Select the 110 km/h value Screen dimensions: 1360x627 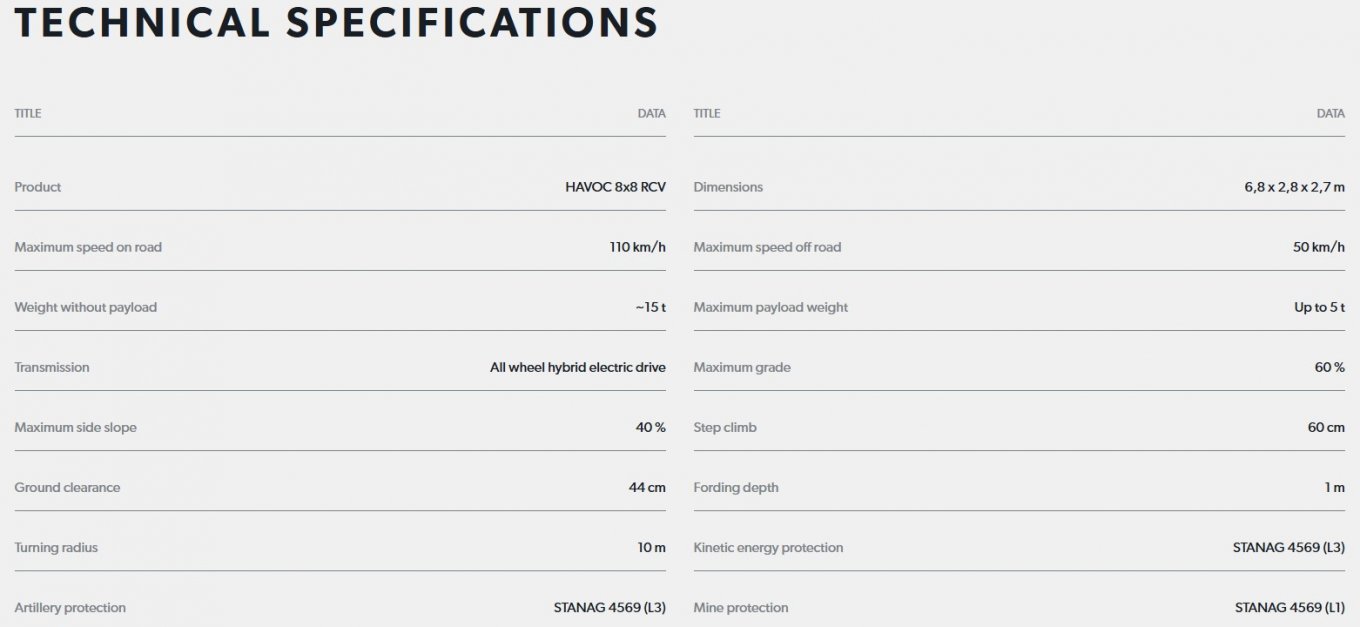tap(637, 247)
